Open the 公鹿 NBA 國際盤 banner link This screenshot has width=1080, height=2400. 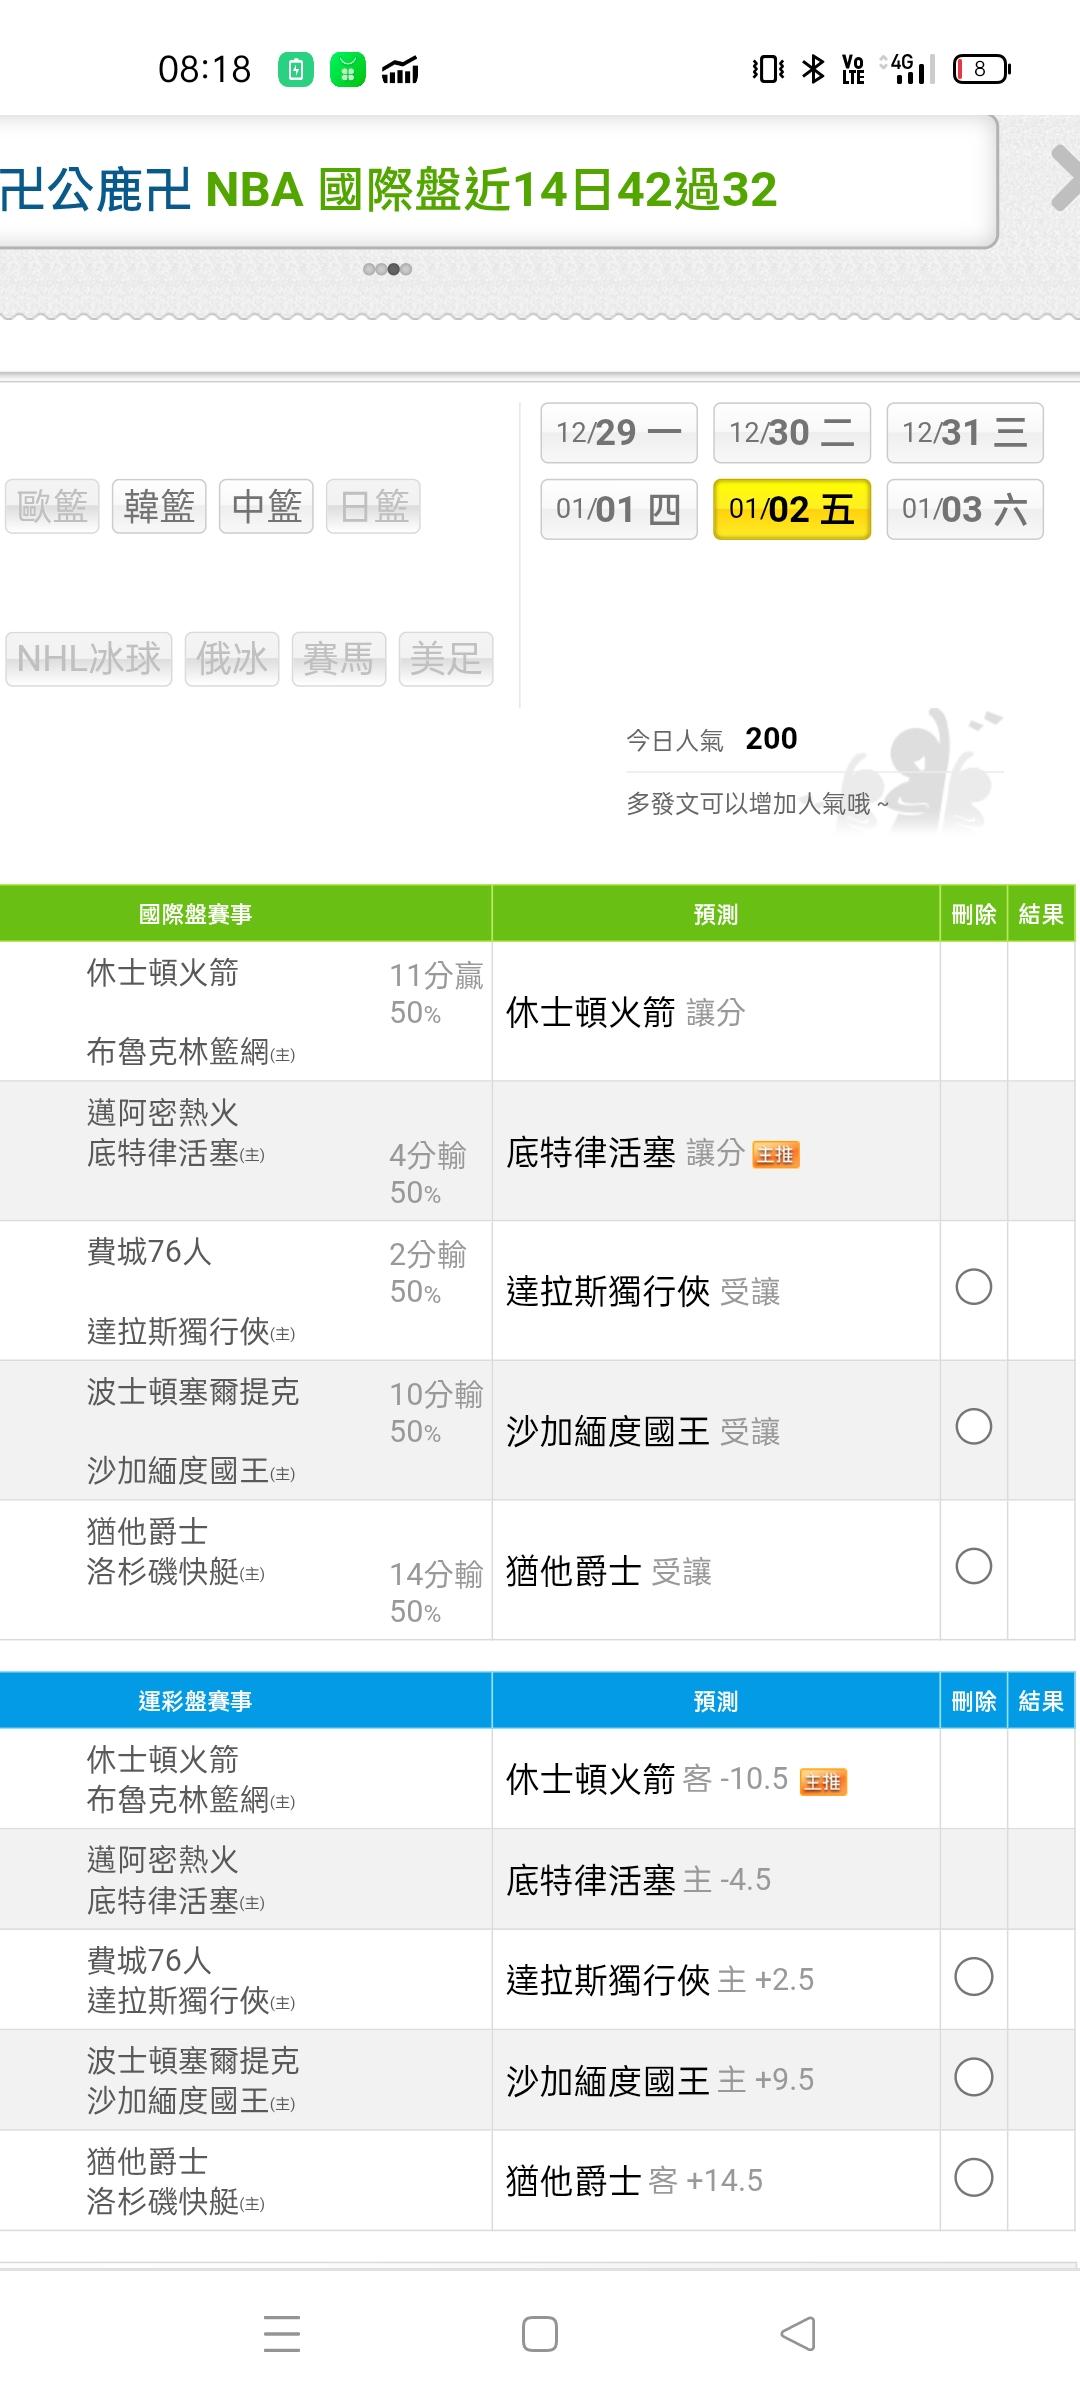tap(390, 189)
